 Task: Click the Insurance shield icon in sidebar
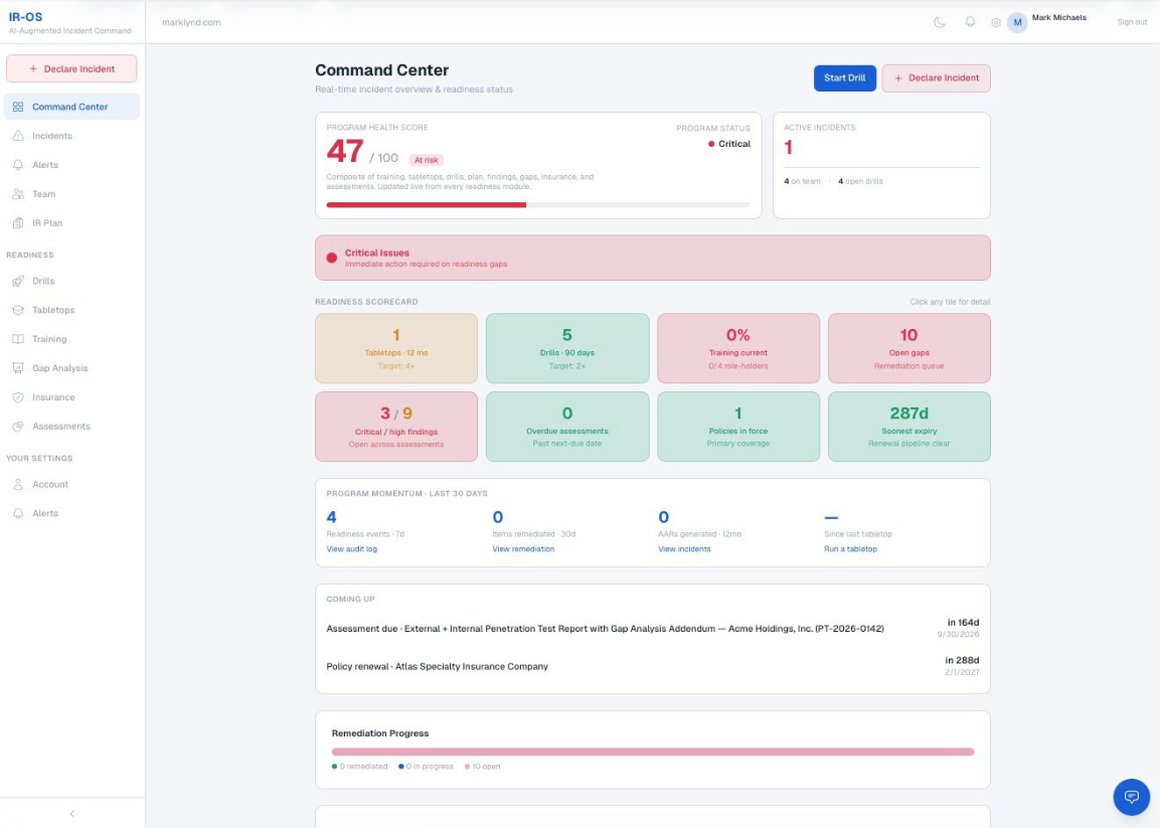18,397
